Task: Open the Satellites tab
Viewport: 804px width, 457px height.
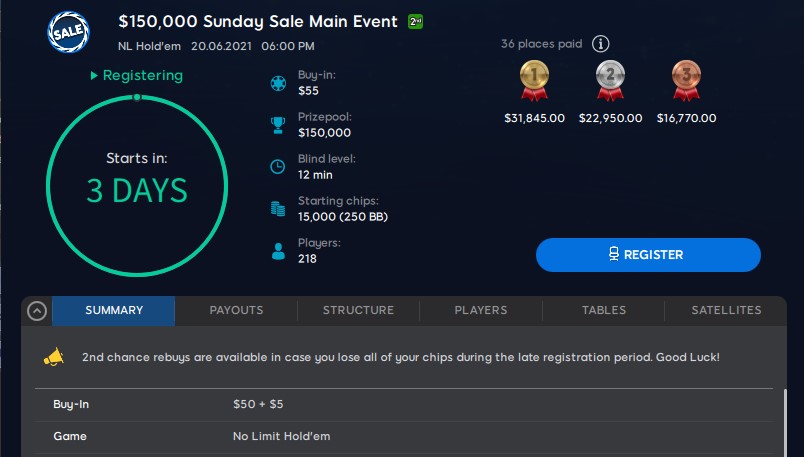Action: point(726,310)
